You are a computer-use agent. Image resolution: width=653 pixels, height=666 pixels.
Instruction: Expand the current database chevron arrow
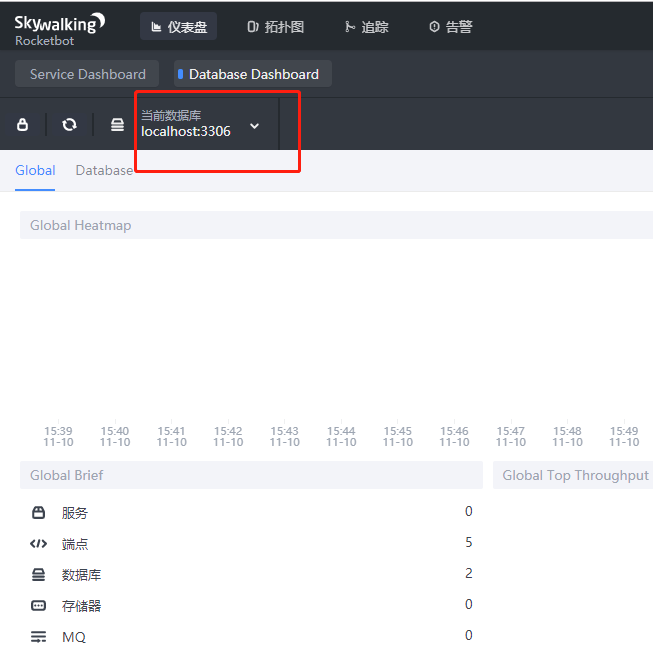(x=254, y=126)
